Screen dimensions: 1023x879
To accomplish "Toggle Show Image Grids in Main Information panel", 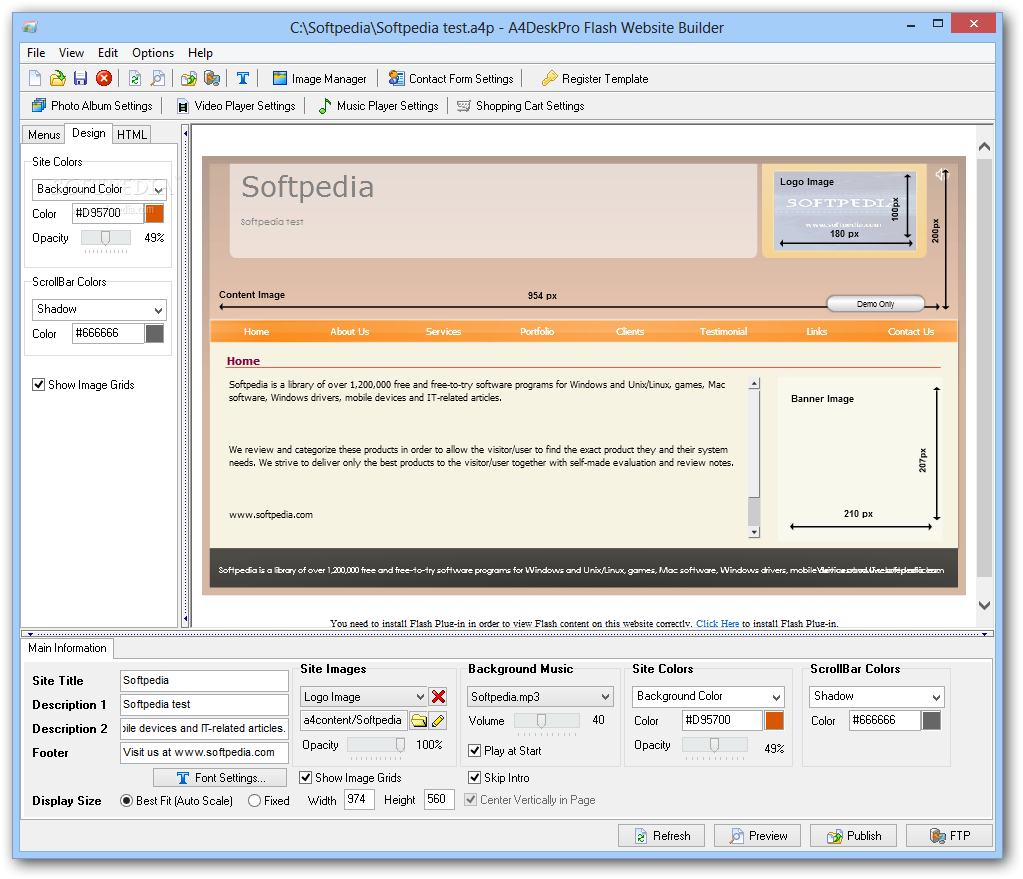I will point(305,778).
